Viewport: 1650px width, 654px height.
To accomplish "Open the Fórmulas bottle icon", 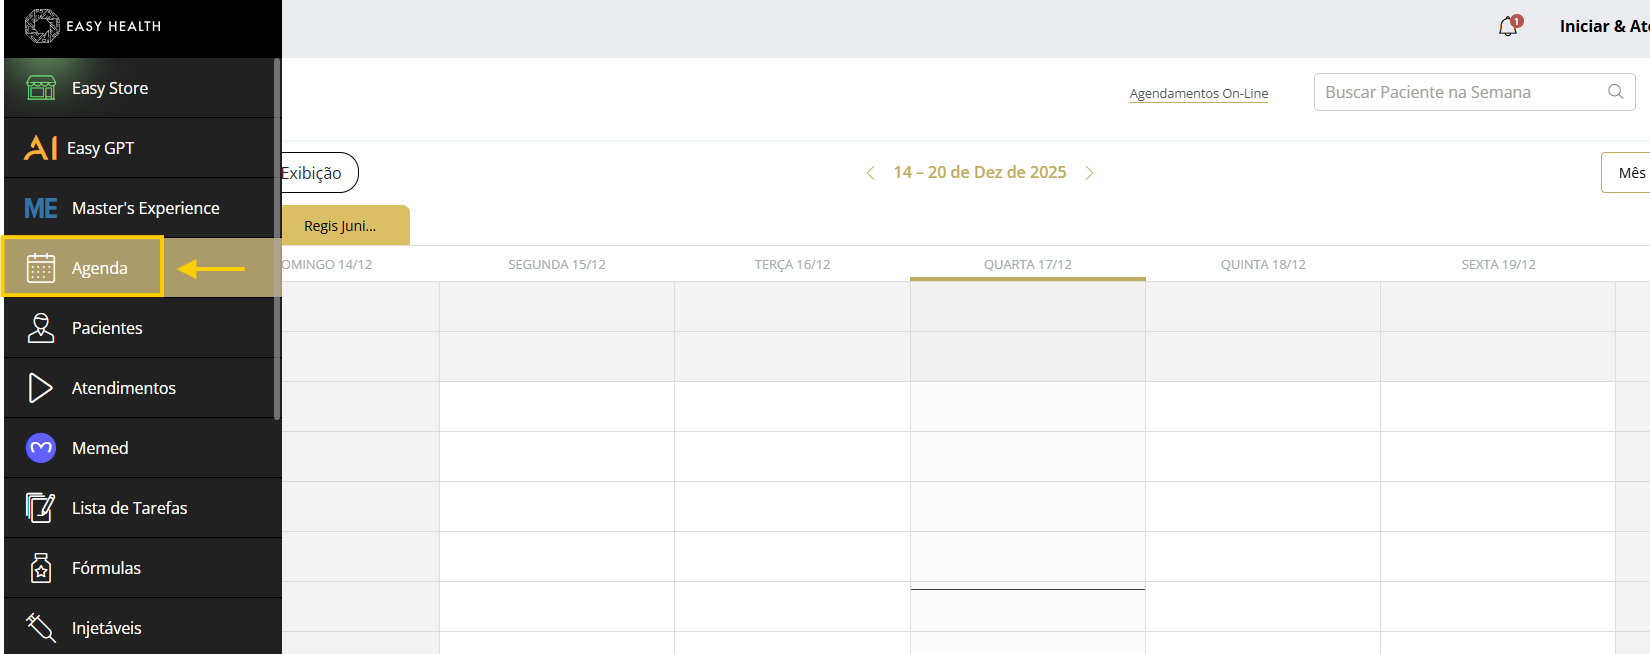I will 41,568.
